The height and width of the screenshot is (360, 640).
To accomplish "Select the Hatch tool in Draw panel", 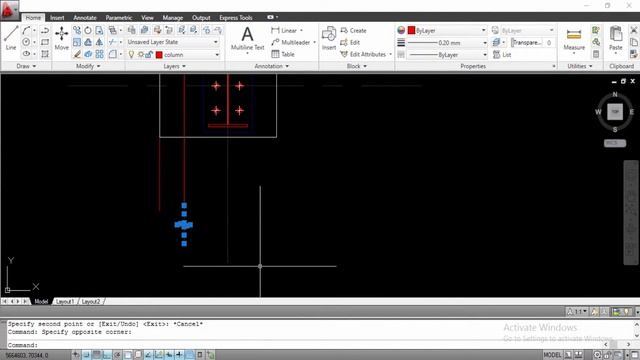I will point(45,54).
